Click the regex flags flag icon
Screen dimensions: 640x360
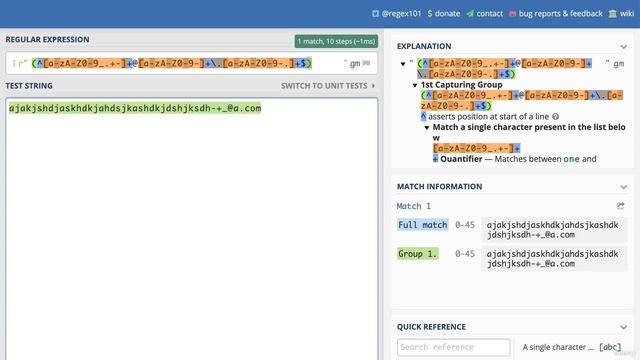coord(366,63)
